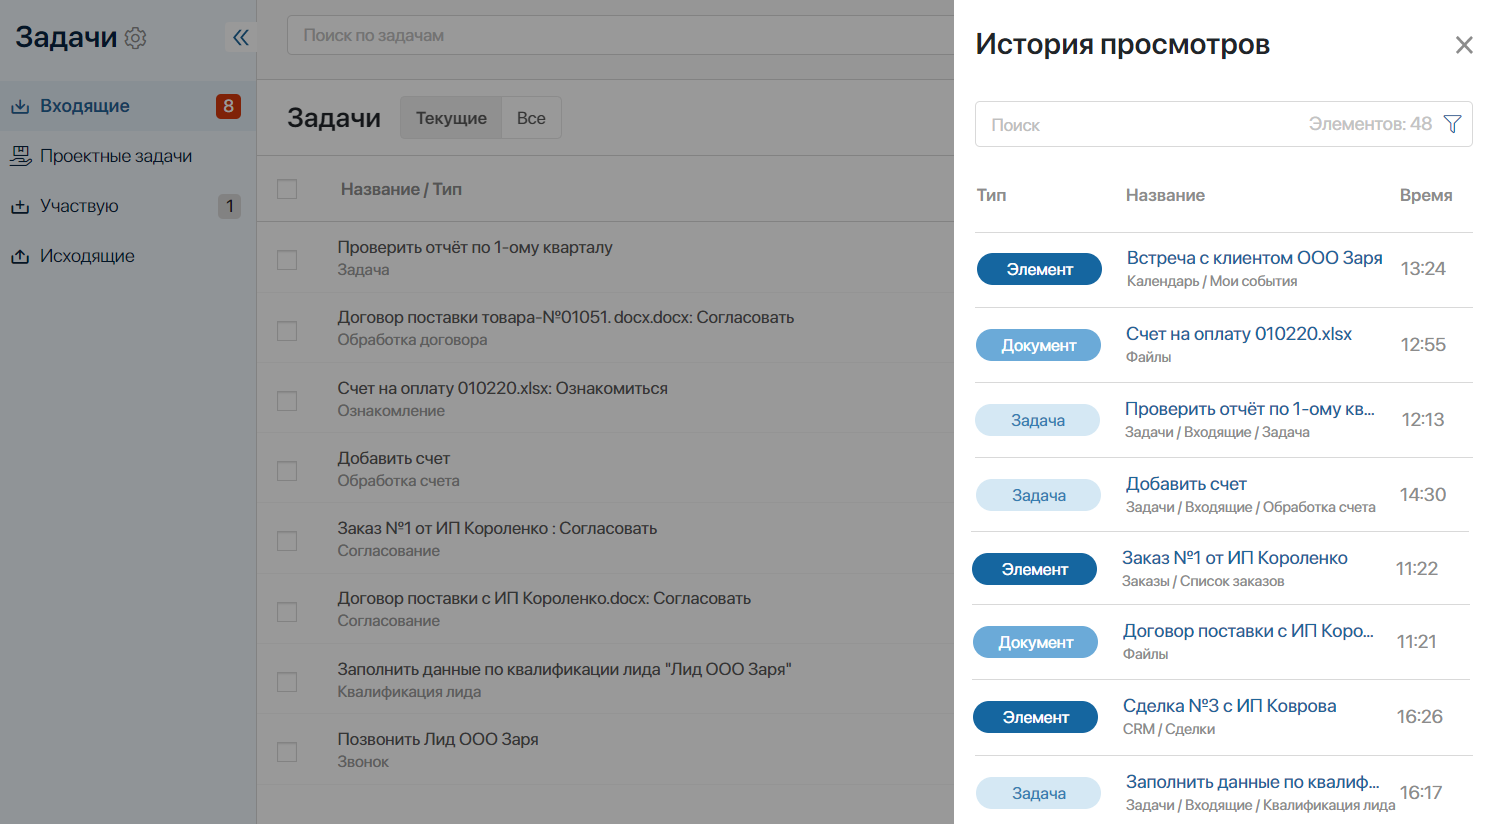The height and width of the screenshot is (824, 1487).
Task: Click the Проектные задачи icon
Action: click(20, 156)
